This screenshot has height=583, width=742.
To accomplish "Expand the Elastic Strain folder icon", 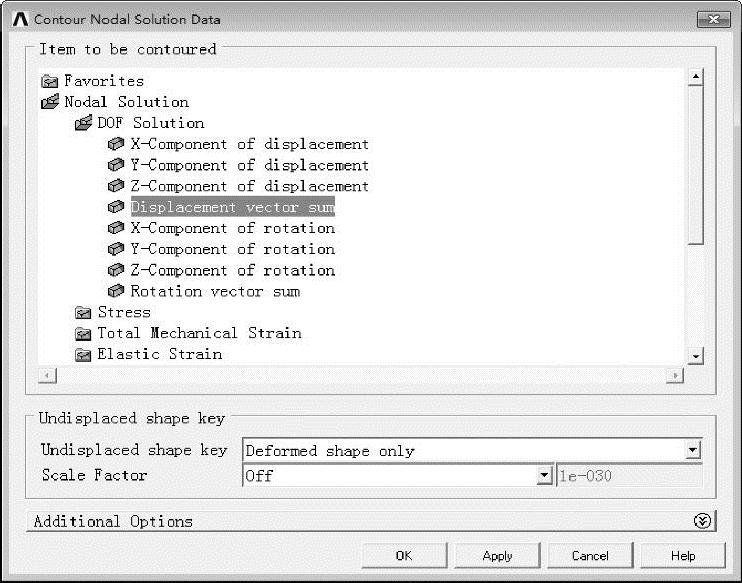I will (83, 354).
